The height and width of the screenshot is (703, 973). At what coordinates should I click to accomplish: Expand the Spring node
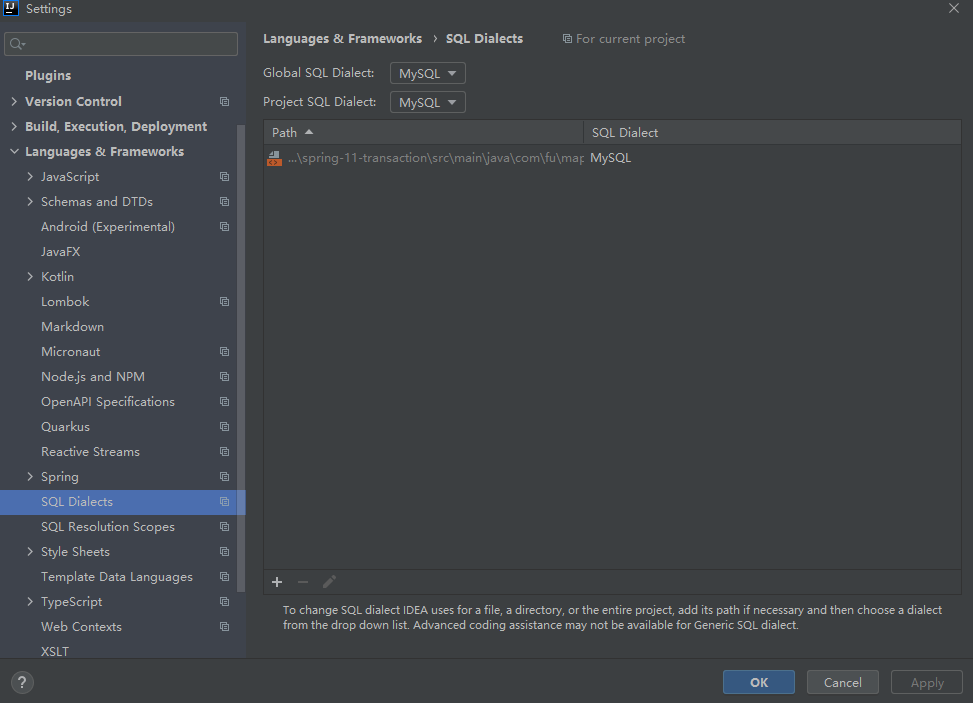coord(30,477)
